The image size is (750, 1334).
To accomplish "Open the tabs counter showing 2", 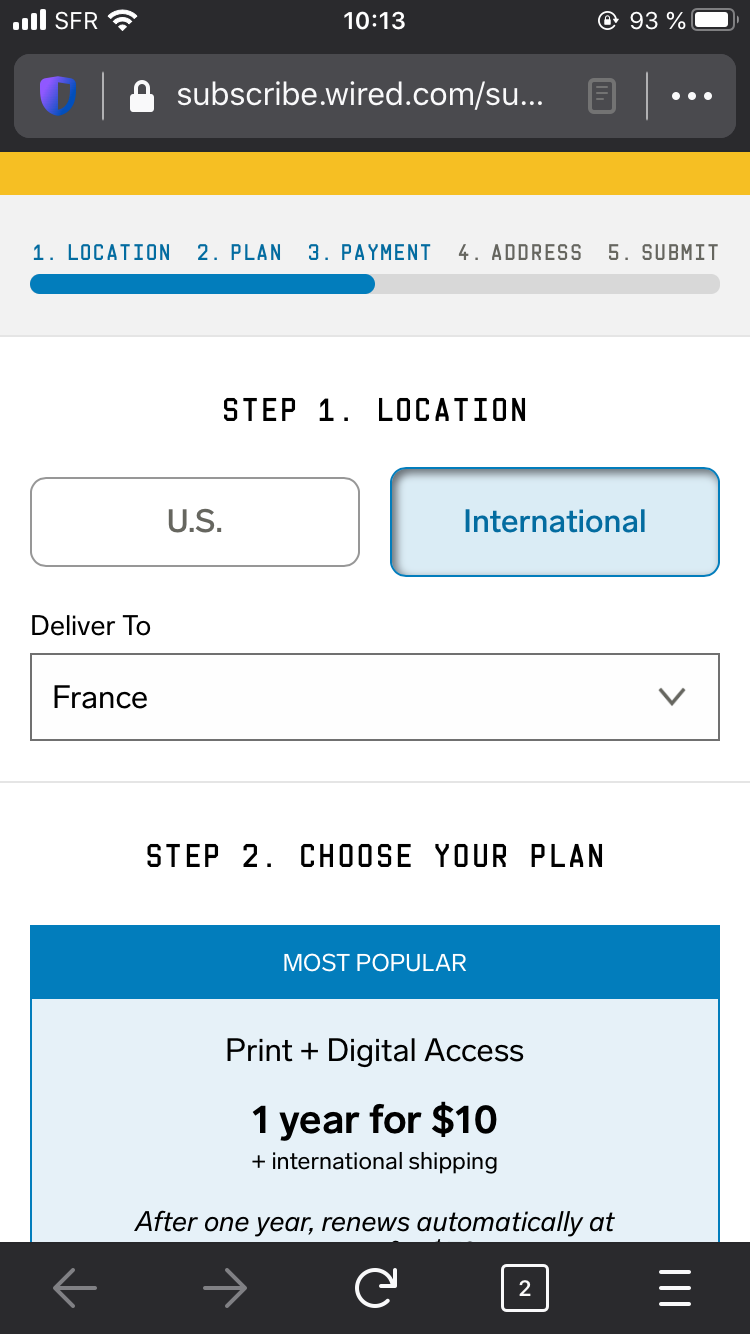I will pyautogui.click(x=525, y=1289).
